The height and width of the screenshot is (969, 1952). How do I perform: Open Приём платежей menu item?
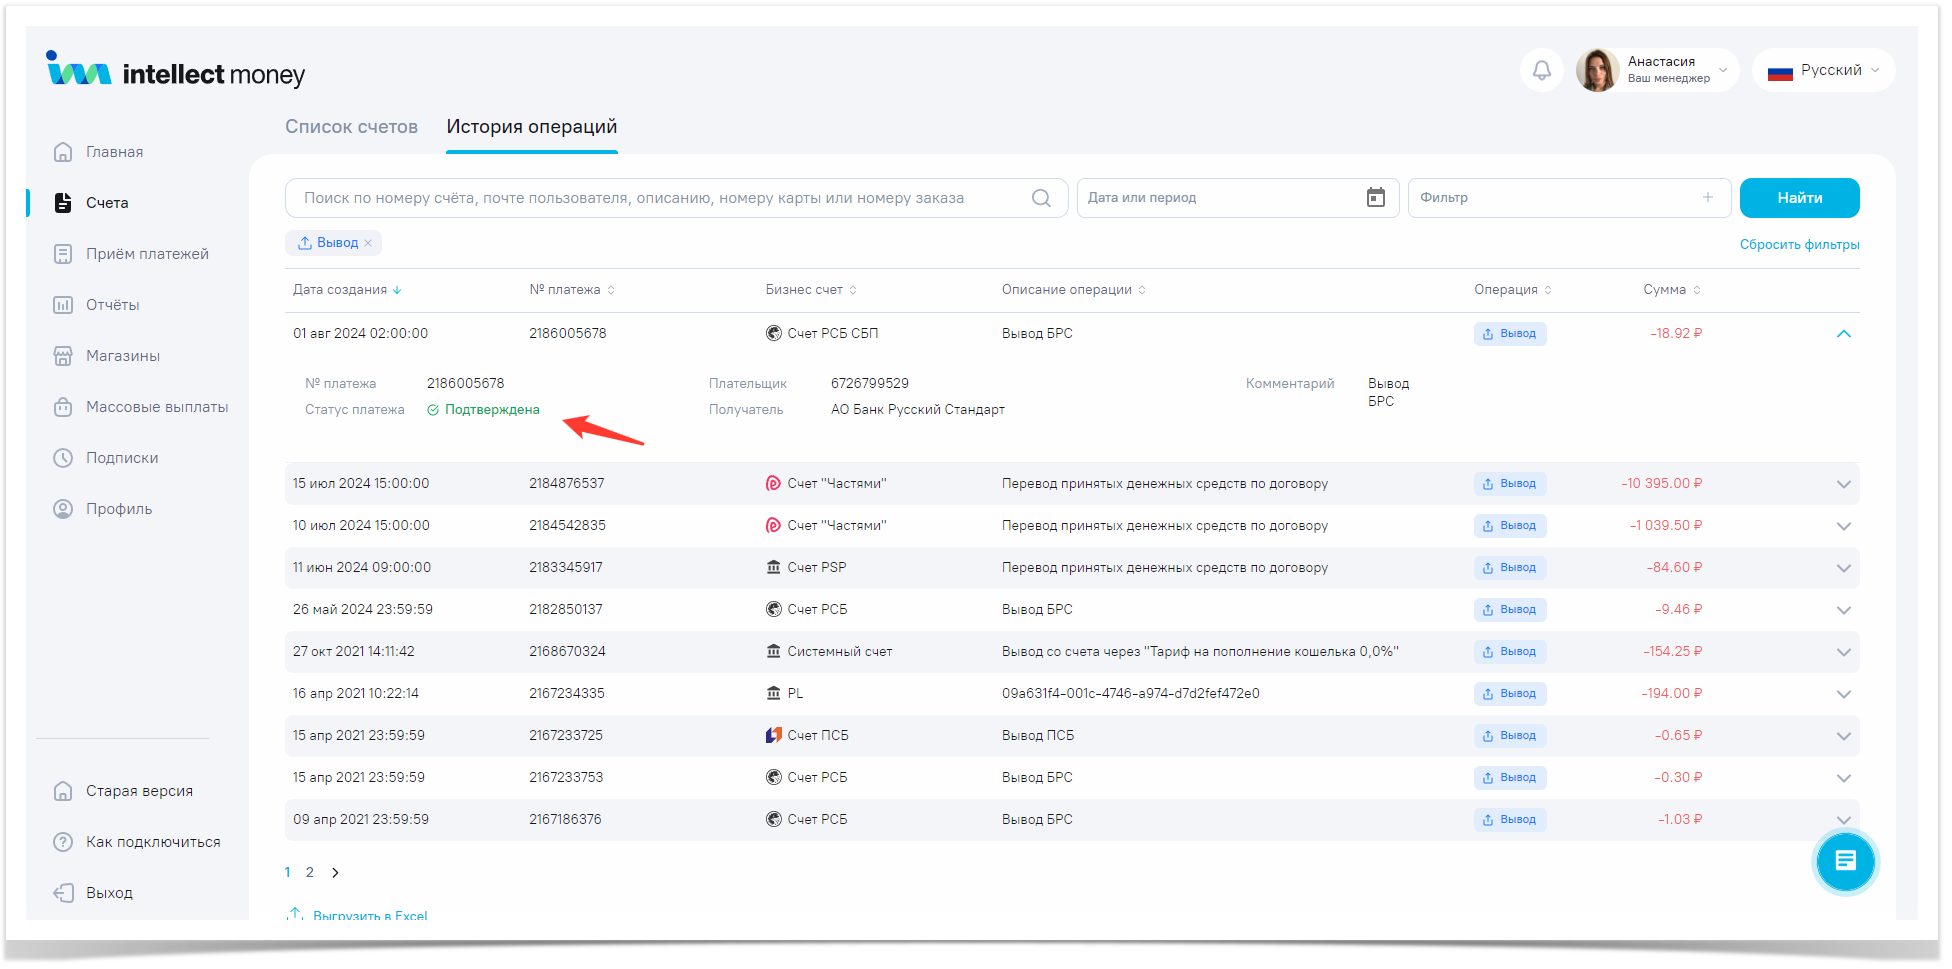coord(147,254)
